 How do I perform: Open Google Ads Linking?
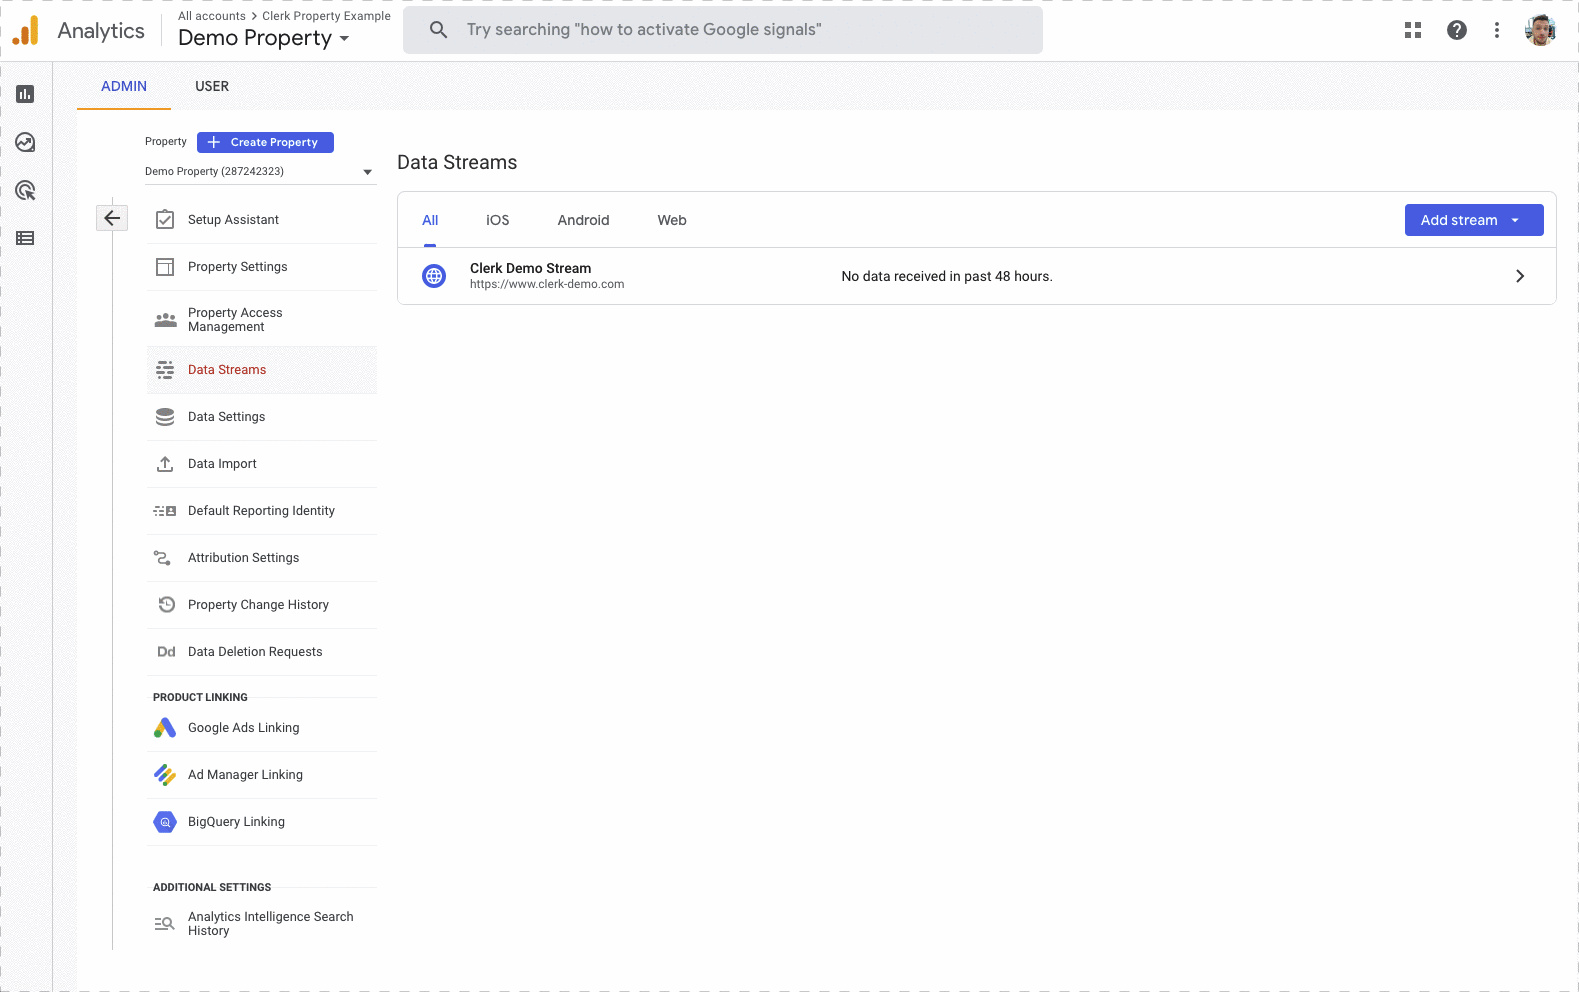point(243,728)
